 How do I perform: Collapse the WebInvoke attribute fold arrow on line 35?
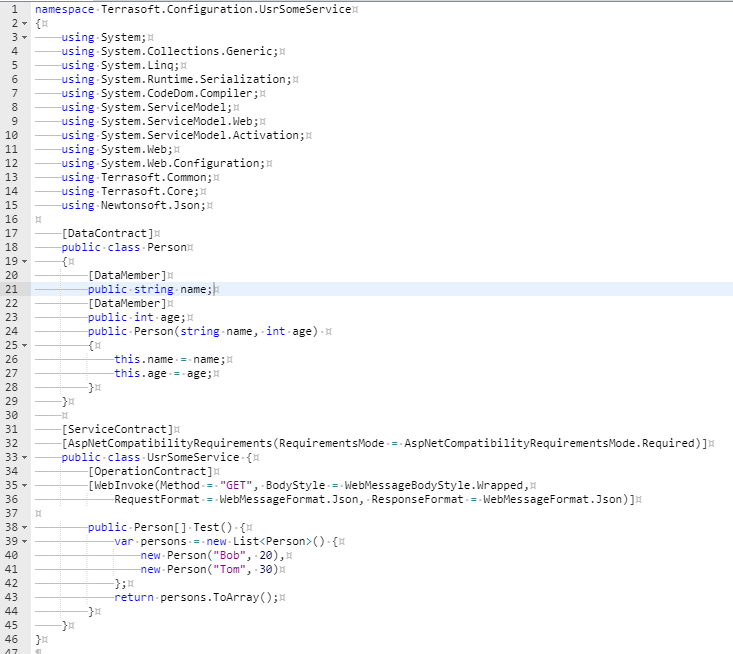24,485
